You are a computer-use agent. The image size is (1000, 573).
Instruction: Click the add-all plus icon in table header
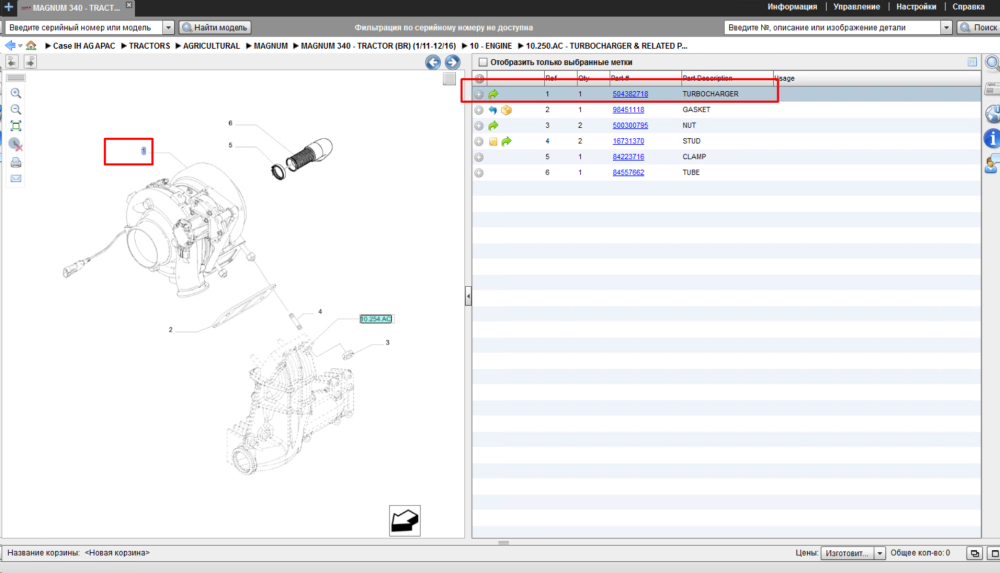(479, 78)
